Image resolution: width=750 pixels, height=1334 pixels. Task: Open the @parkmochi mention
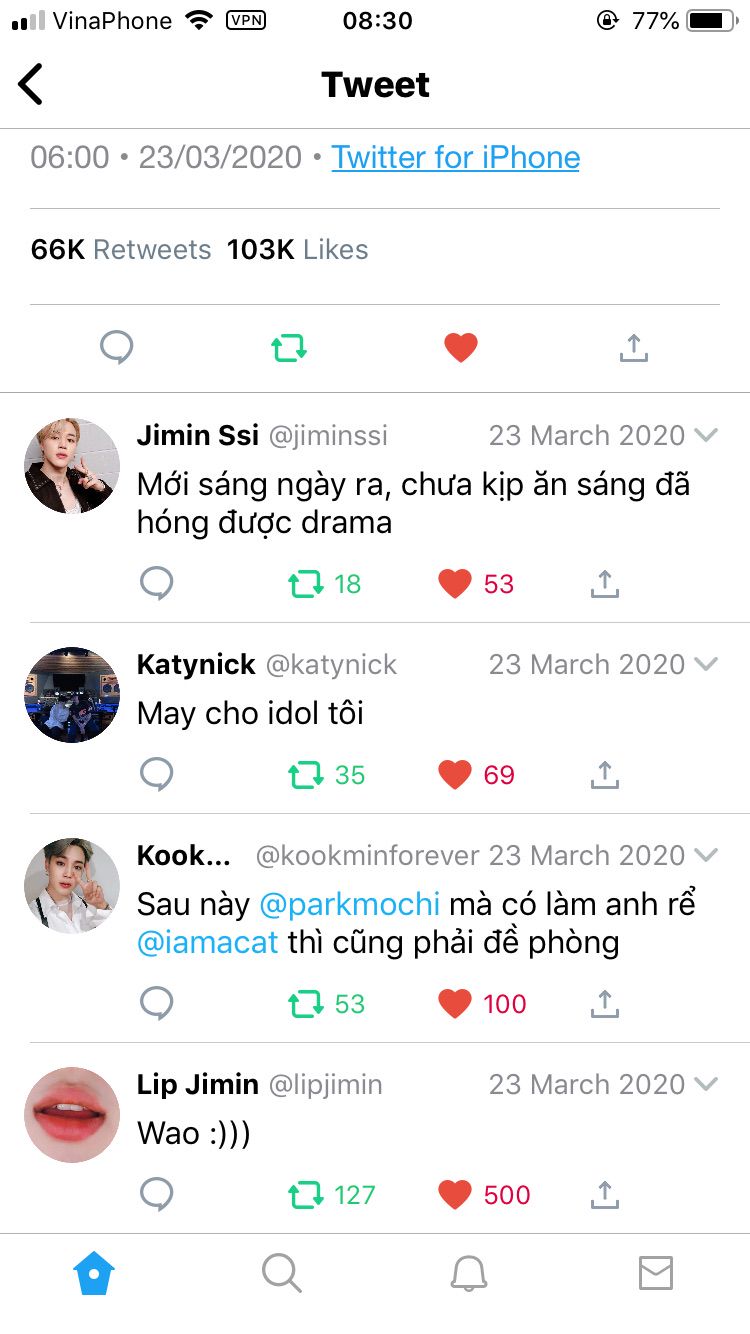pyautogui.click(x=350, y=904)
